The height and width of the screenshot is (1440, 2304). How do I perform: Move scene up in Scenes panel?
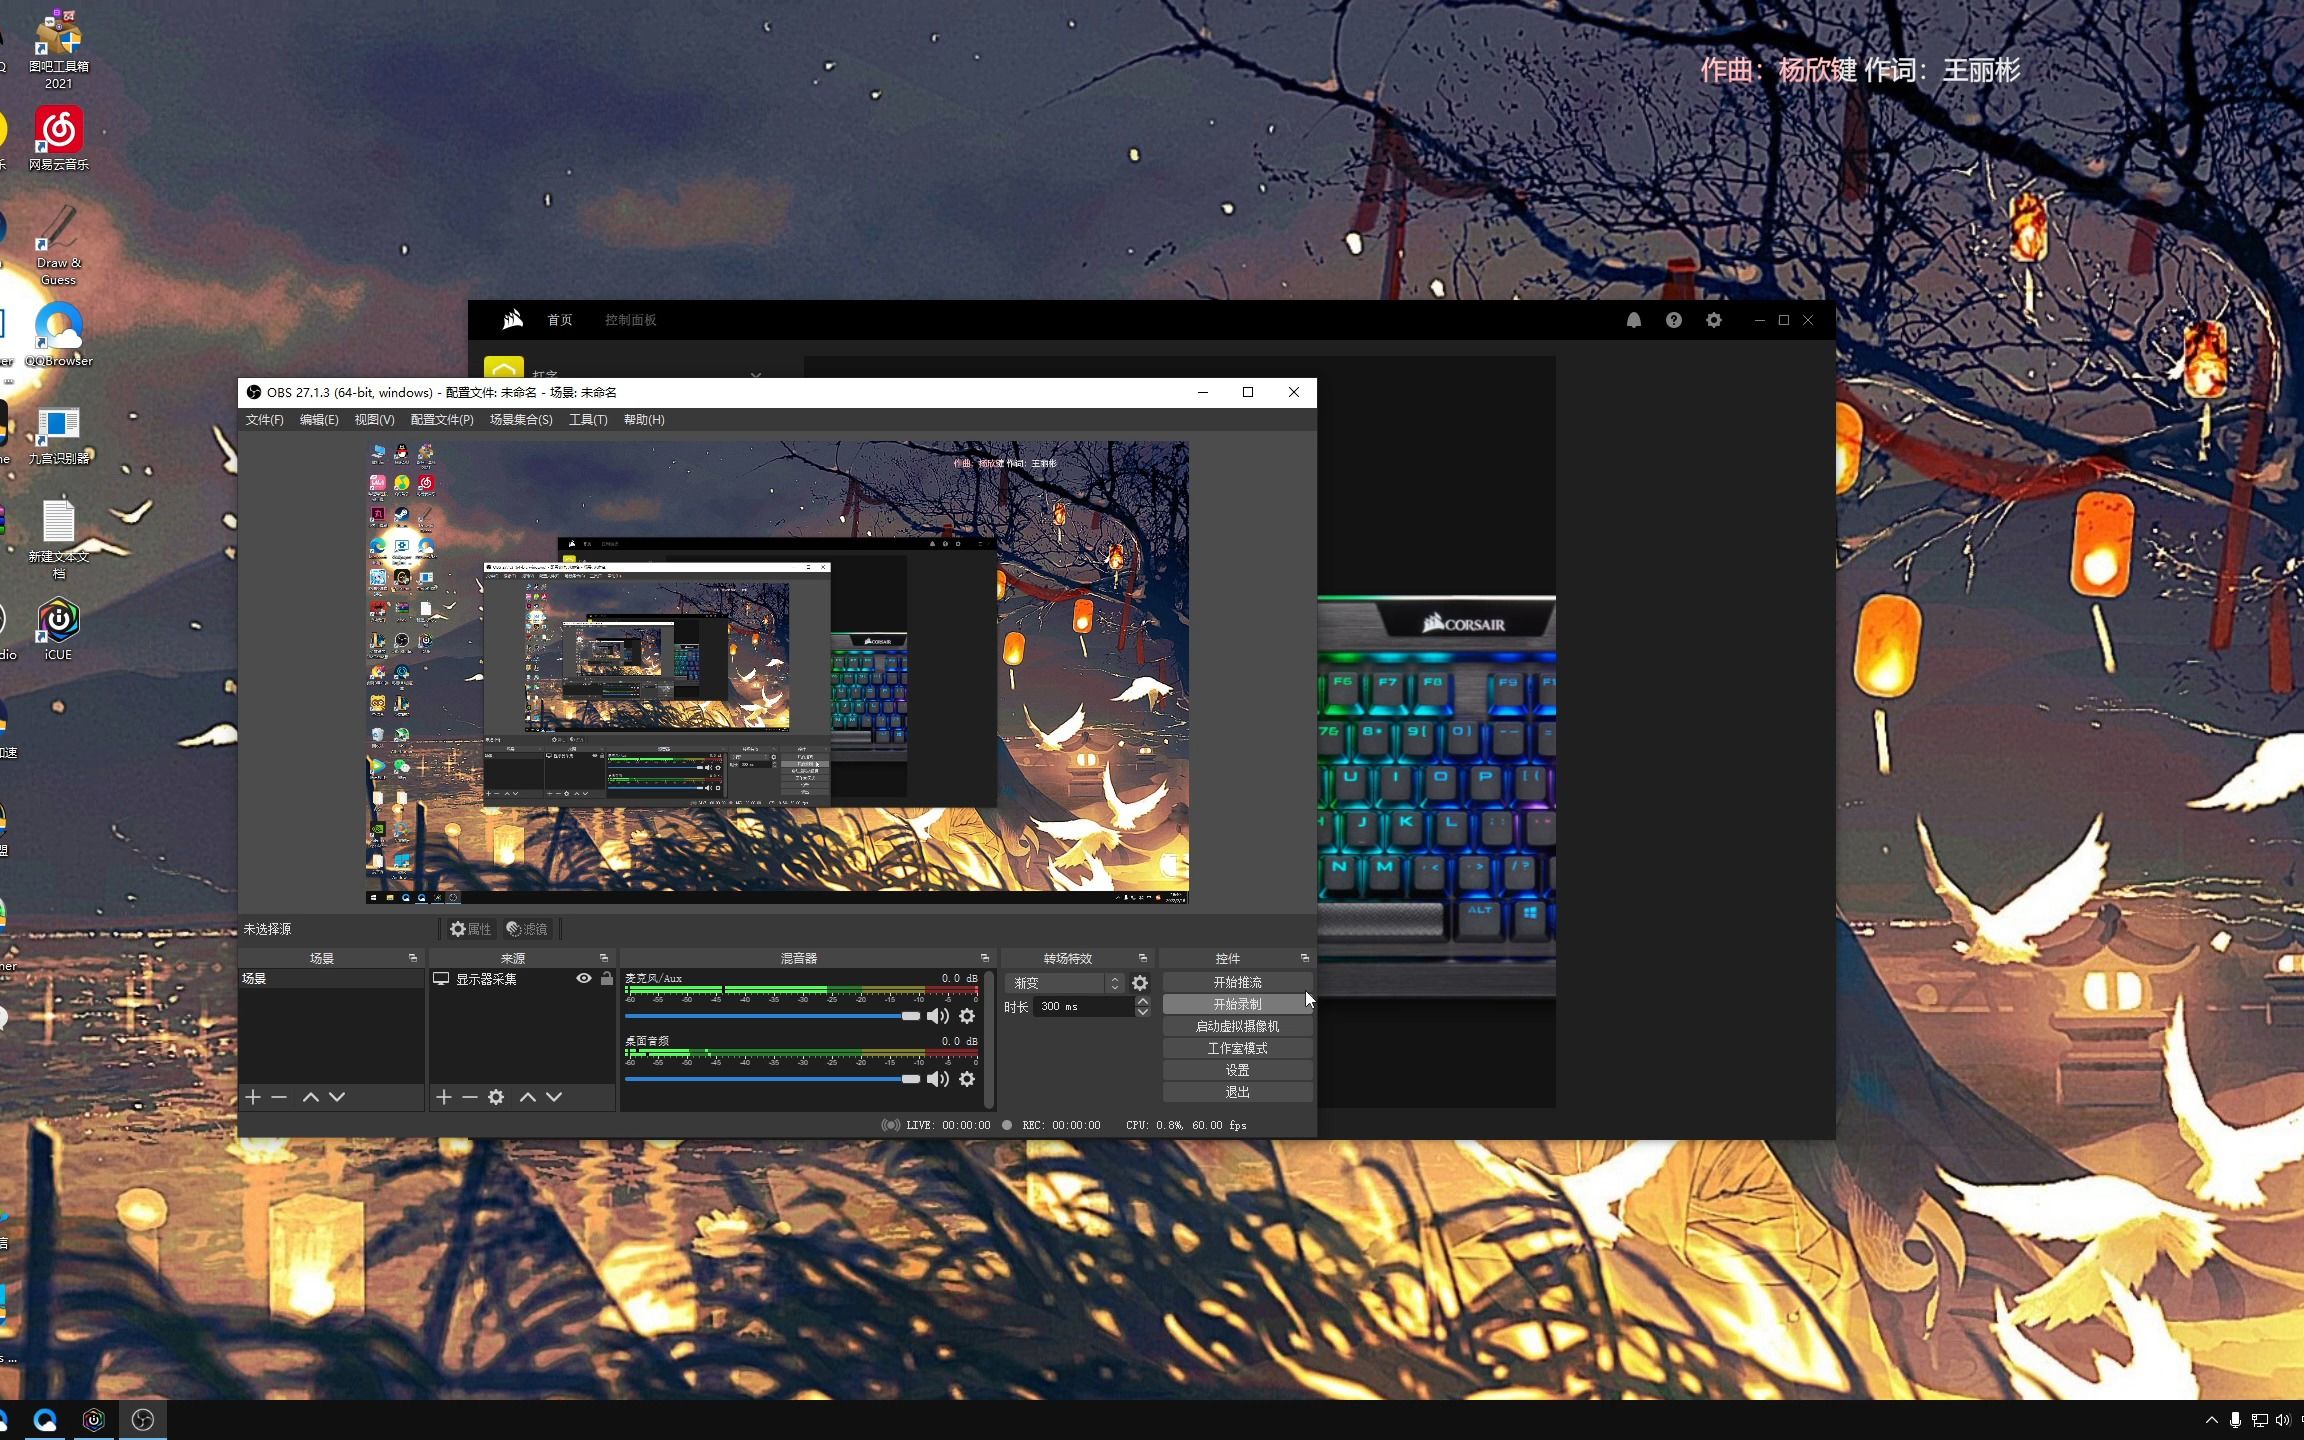[311, 1097]
